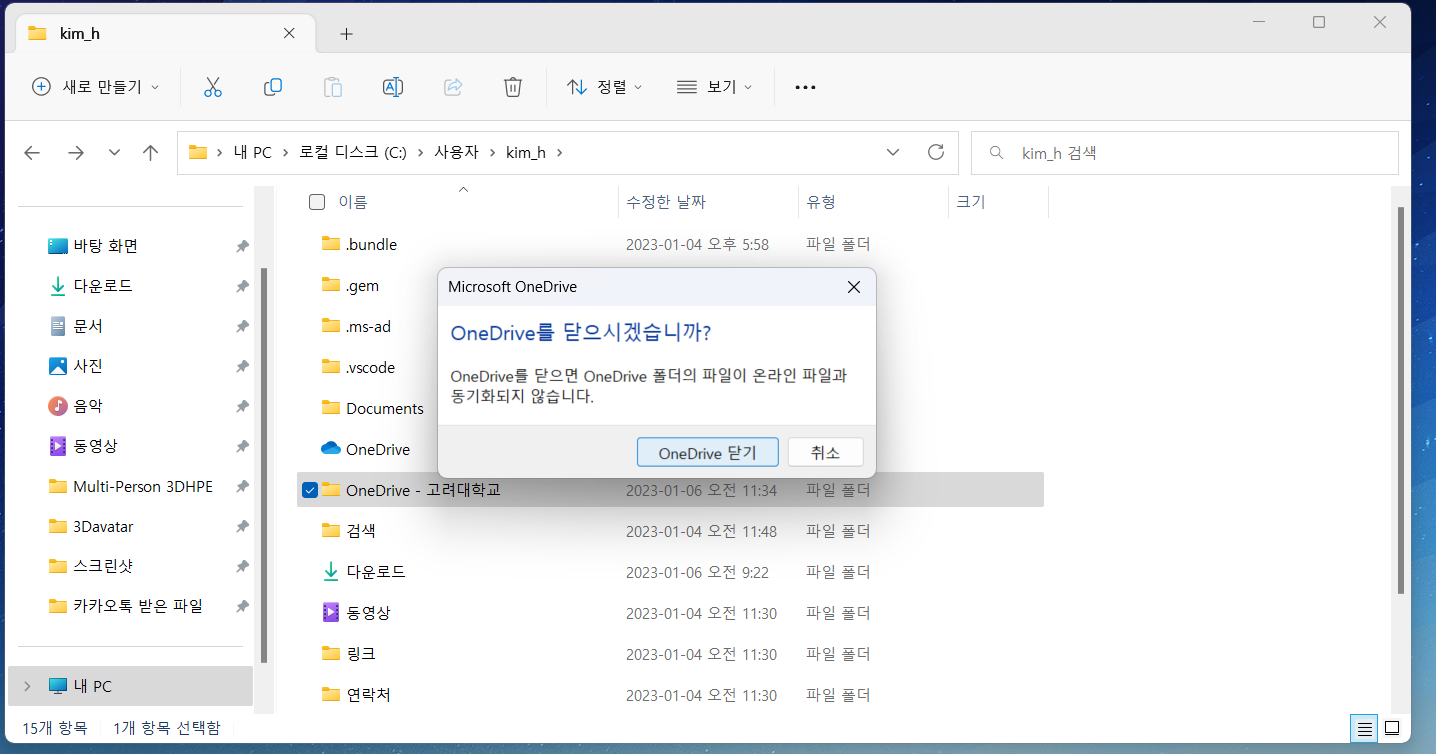Click the search magnifier icon

[996, 153]
